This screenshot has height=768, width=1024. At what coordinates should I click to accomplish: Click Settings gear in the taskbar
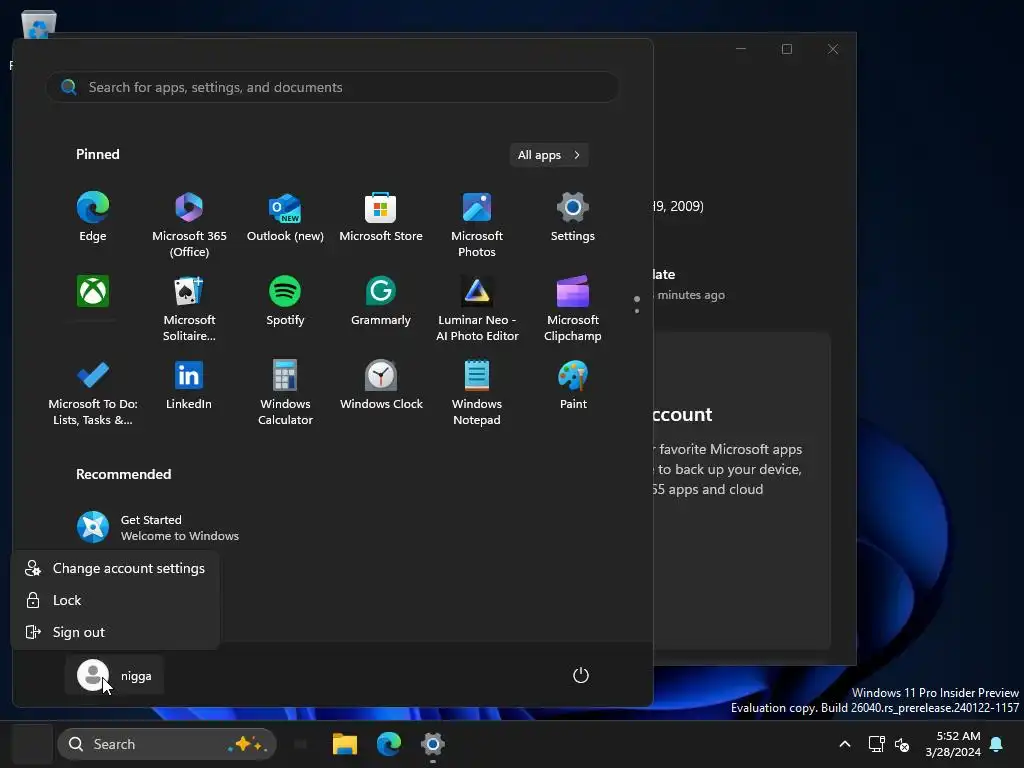click(x=432, y=744)
